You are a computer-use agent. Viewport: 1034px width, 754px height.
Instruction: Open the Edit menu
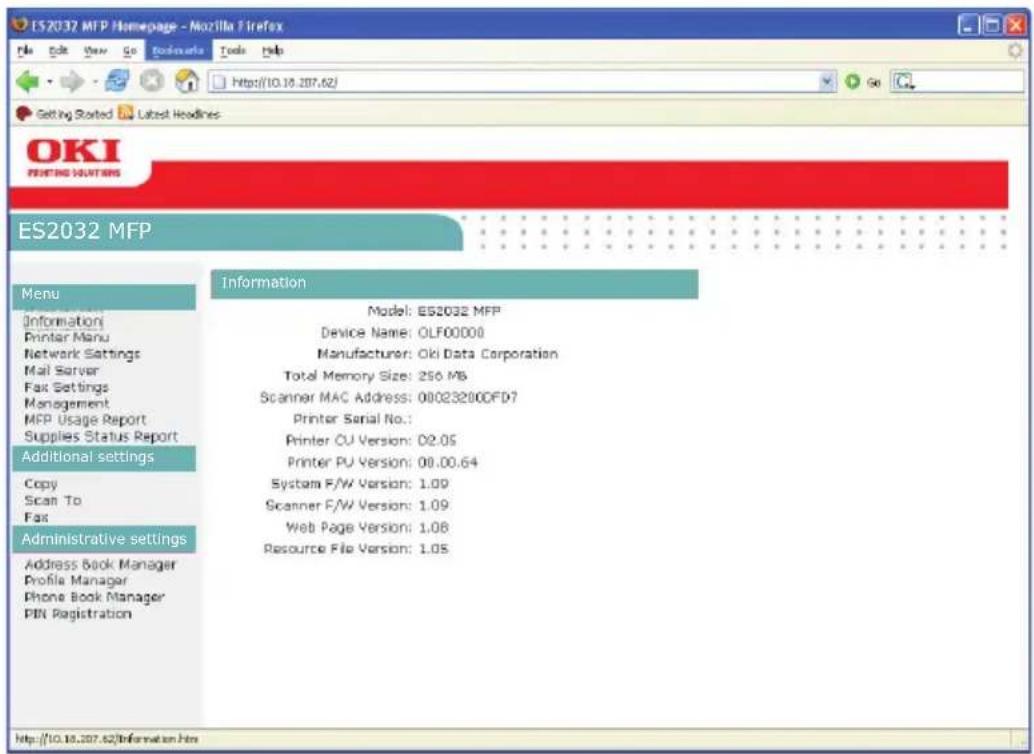(x=58, y=50)
